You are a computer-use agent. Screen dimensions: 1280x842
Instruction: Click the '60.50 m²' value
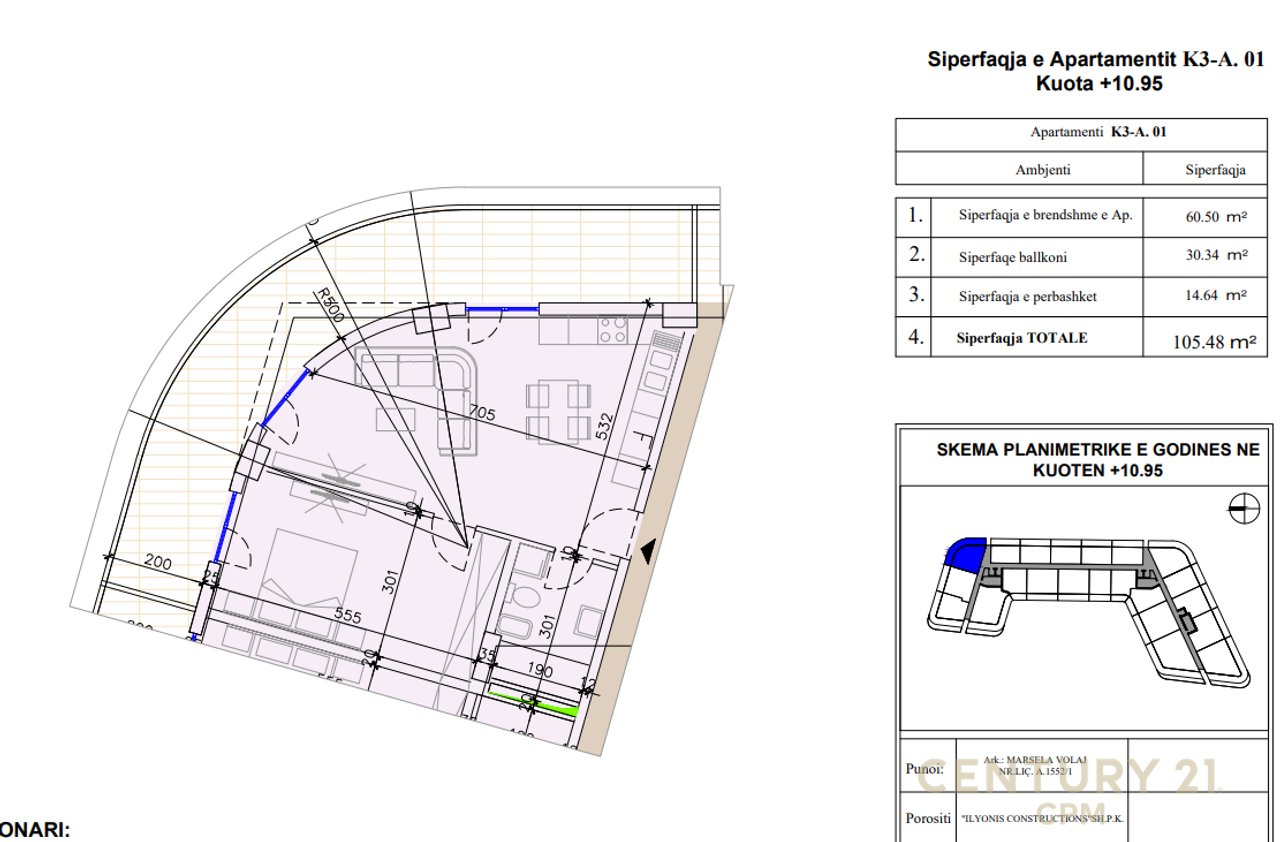coord(1216,216)
